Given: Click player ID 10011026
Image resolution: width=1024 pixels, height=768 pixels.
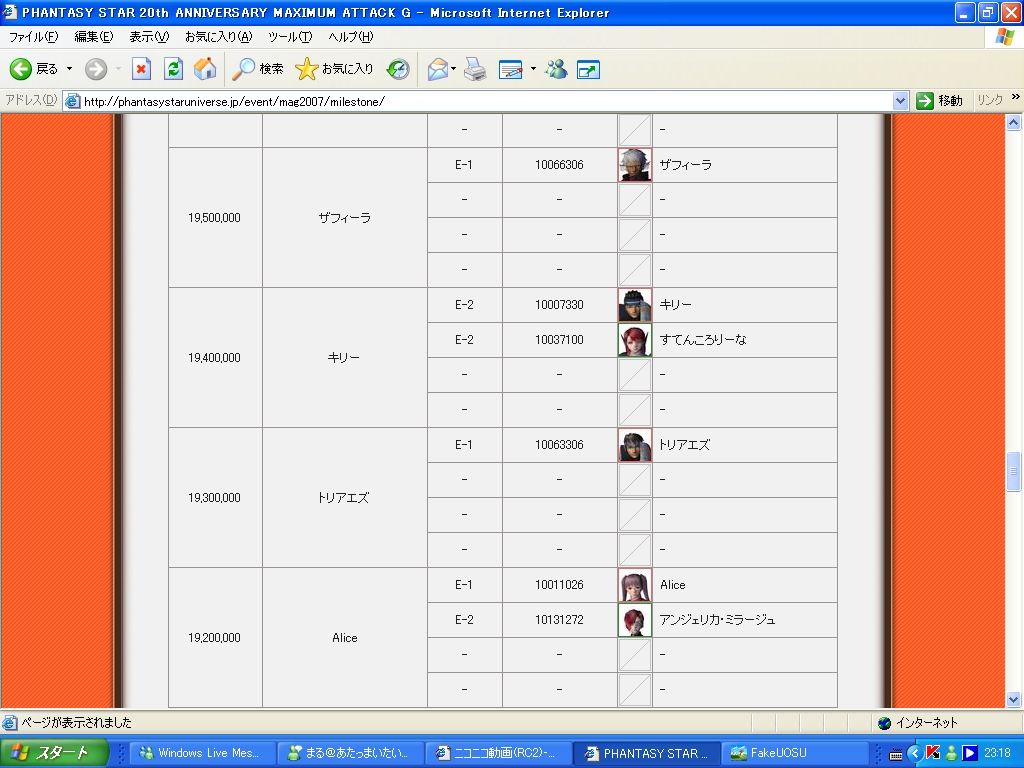Looking at the screenshot, I should (559, 585).
